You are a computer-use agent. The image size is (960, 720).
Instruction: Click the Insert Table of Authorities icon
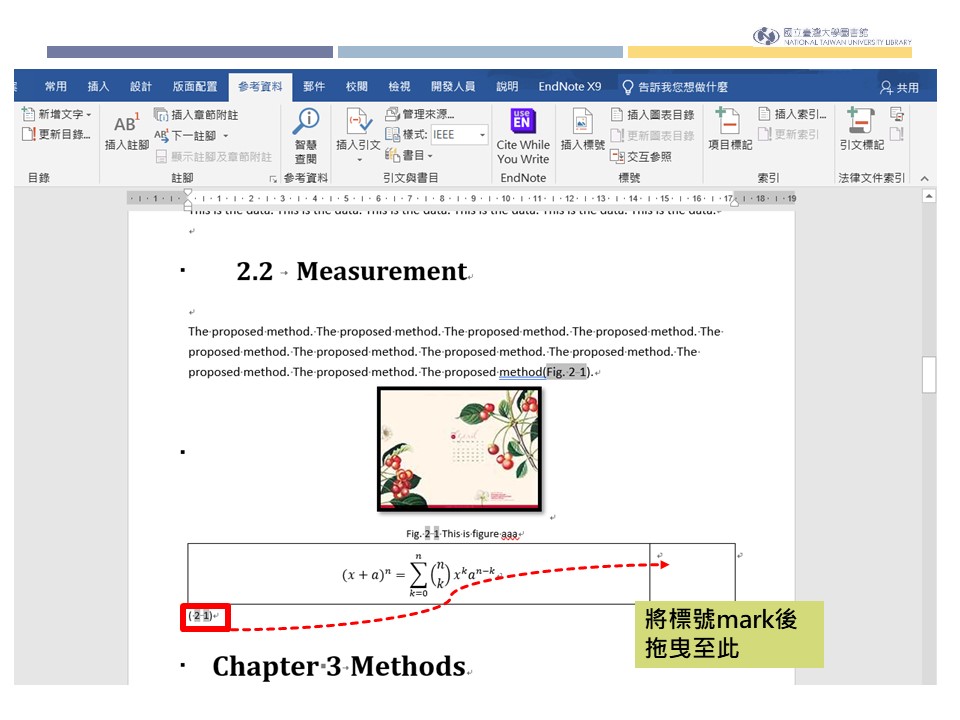pos(897,114)
